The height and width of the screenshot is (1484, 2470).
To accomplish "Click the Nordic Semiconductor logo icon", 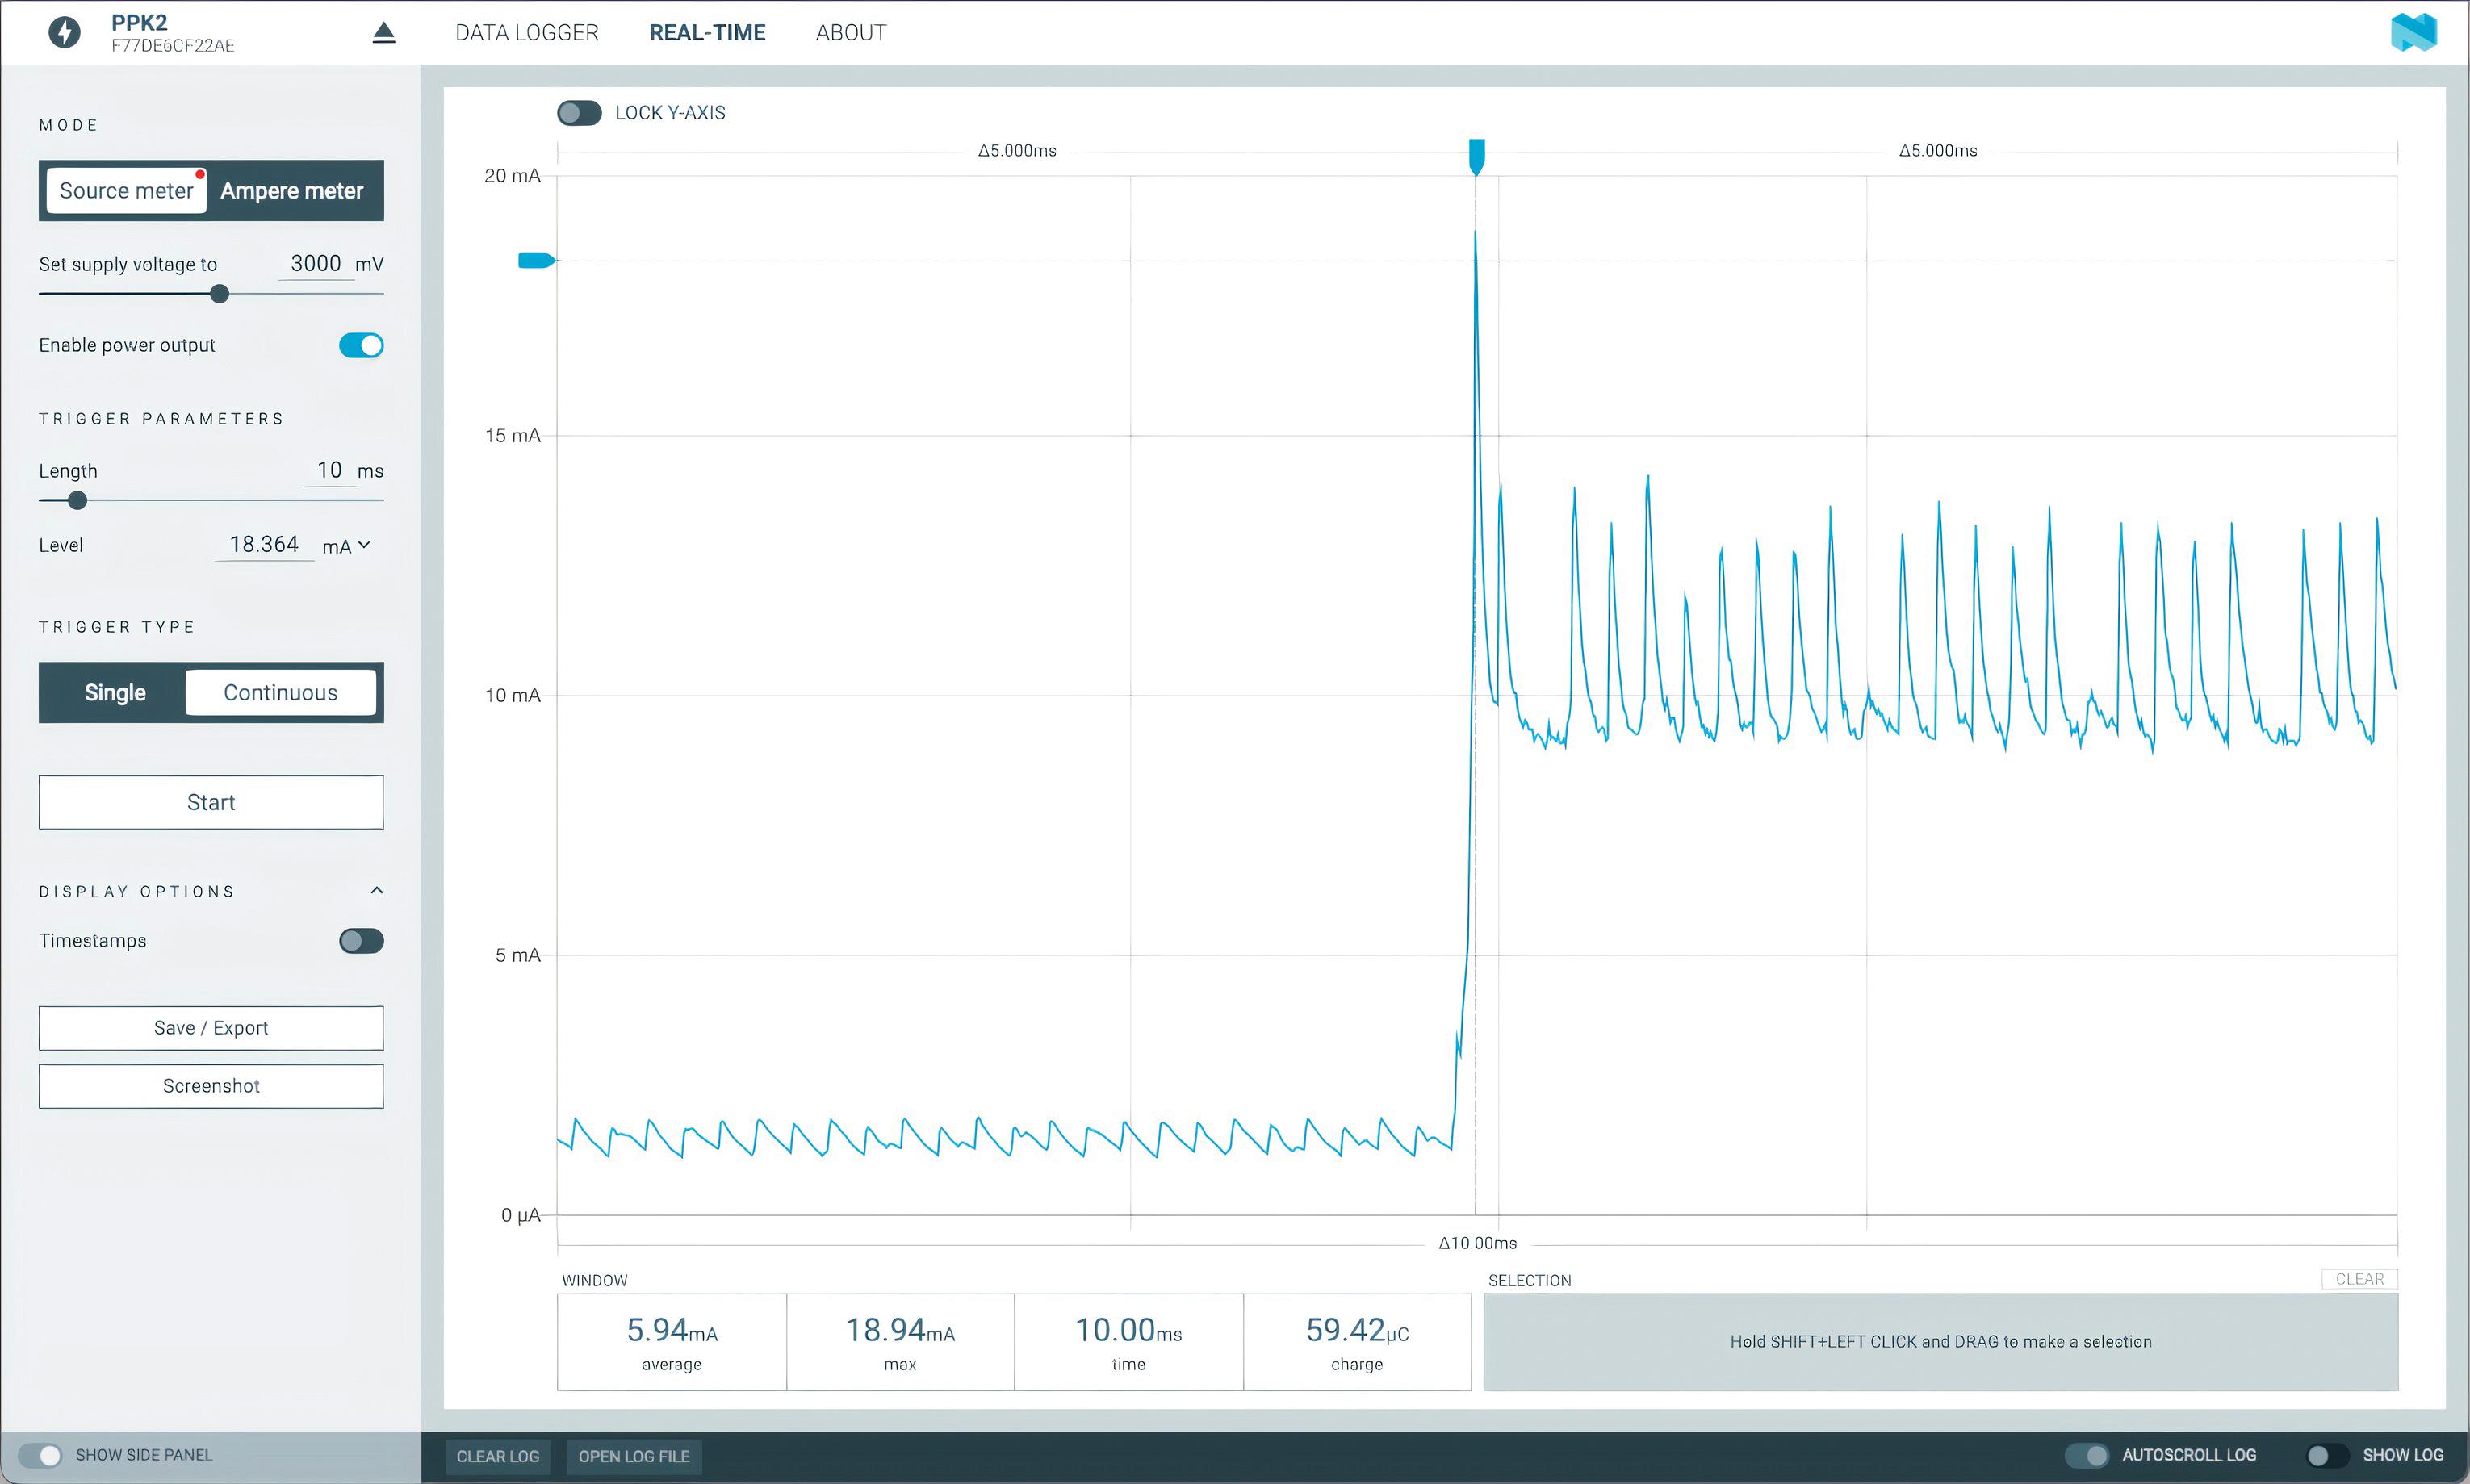I will tap(2413, 32).
